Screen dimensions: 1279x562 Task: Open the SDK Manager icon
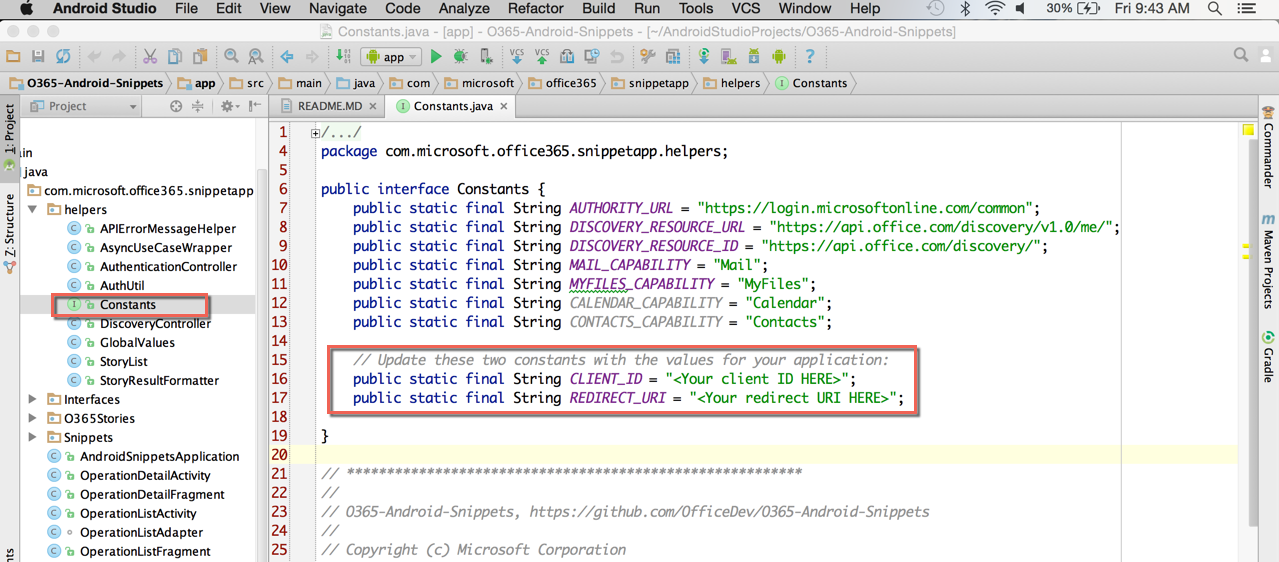pos(754,57)
